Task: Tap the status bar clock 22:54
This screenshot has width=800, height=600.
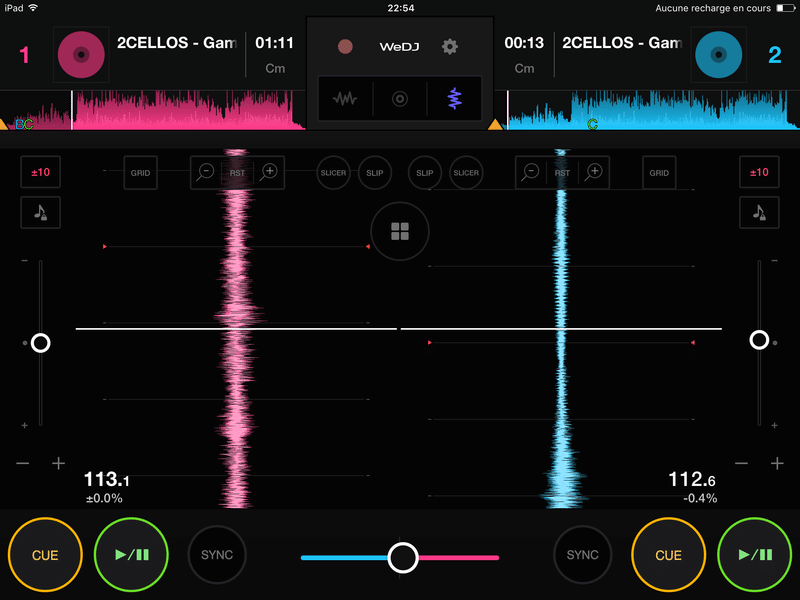Action: [401, 8]
